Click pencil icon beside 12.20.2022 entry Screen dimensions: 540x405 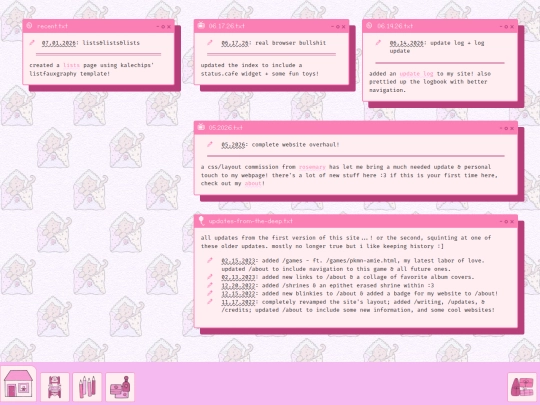click(x=209, y=285)
